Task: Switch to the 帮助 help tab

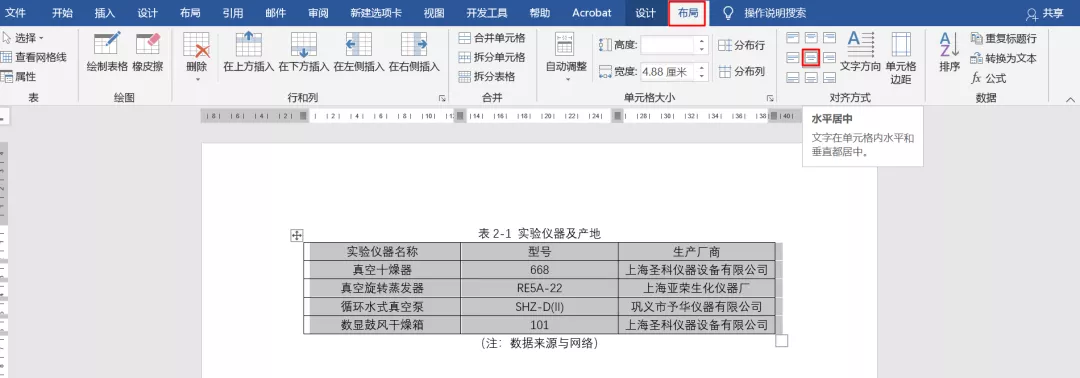Action: (x=540, y=13)
